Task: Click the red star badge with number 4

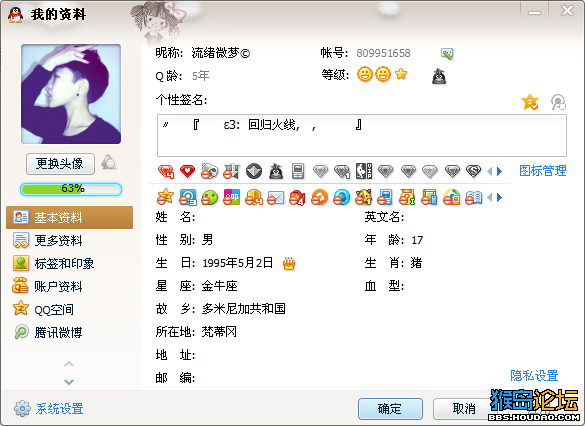Action: click(297, 197)
